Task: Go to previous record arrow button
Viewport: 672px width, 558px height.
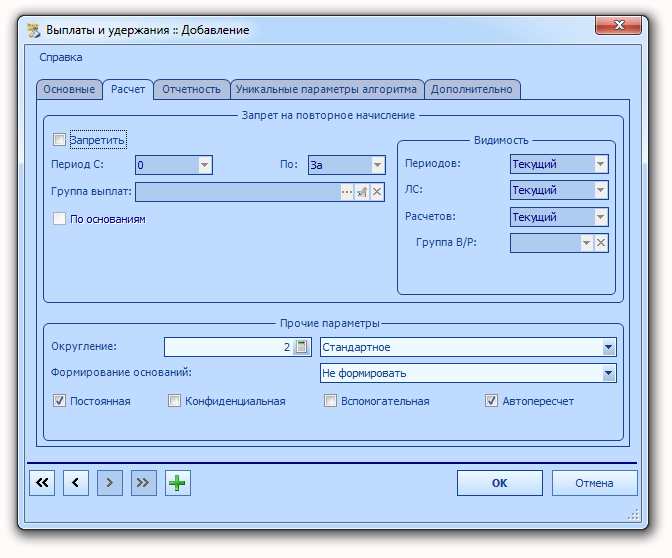Action: coord(76,483)
